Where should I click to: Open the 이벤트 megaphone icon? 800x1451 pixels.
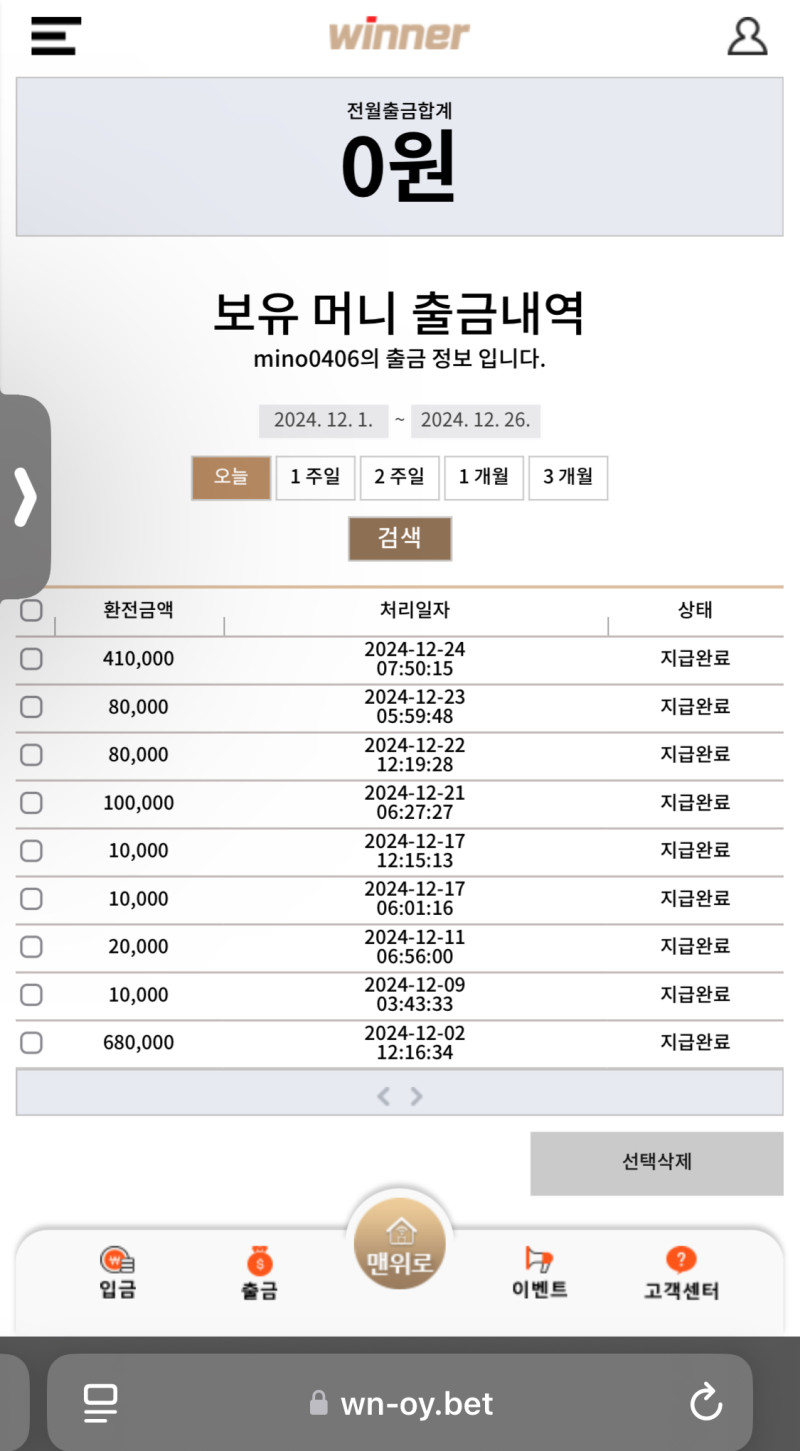coord(539,1260)
